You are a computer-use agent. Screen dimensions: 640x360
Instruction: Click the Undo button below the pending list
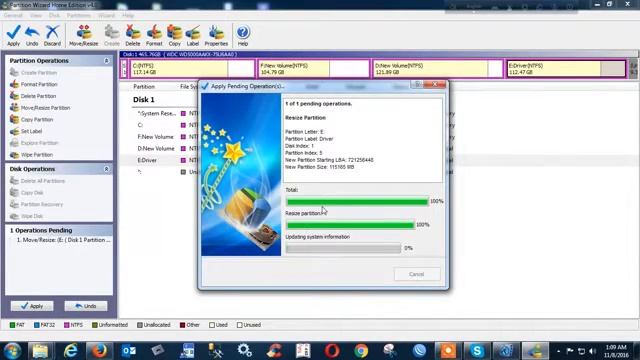pyautogui.click(x=86, y=306)
